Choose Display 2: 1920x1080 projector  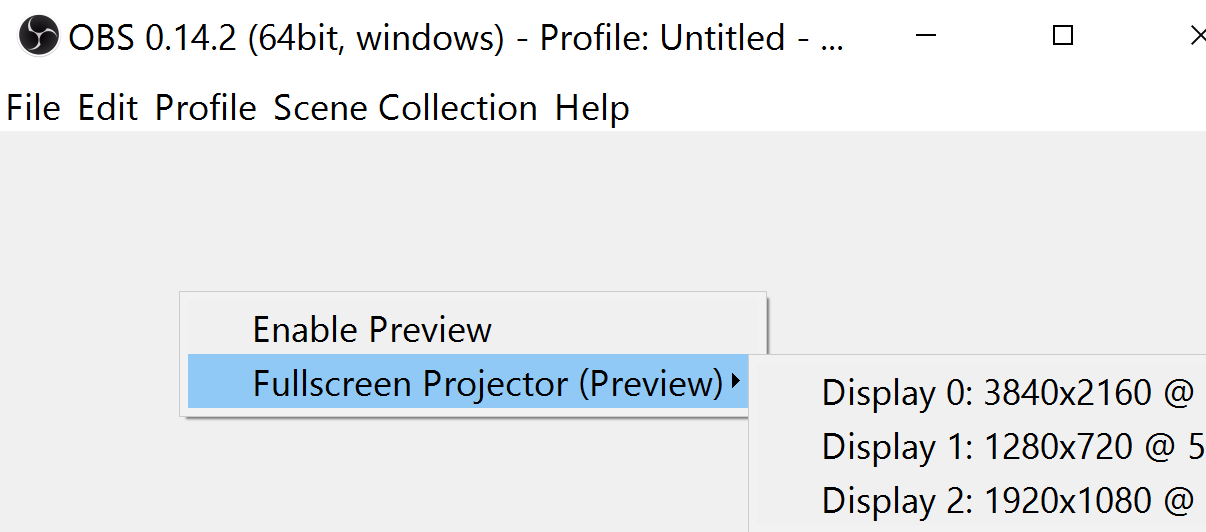[1009, 499]
